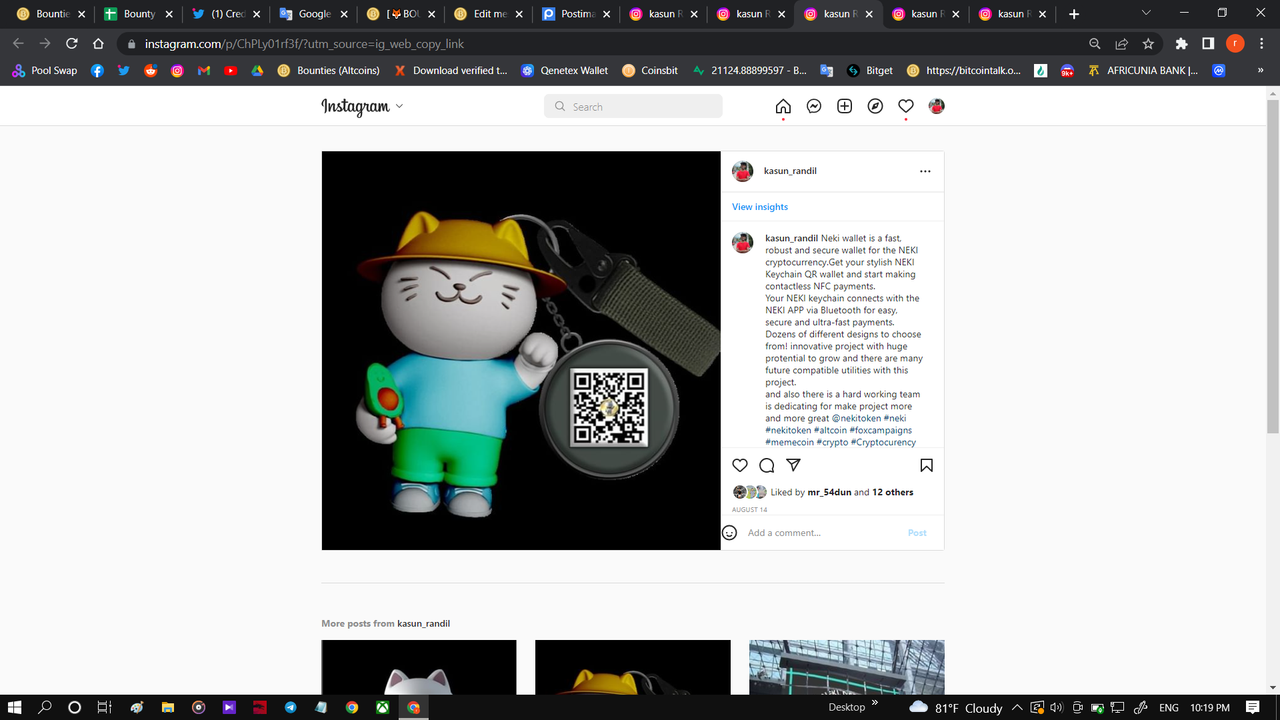Open Explore with the compass icon
Image resolution: width=1280 pixels, height=720 pixels.
(875, 105)
